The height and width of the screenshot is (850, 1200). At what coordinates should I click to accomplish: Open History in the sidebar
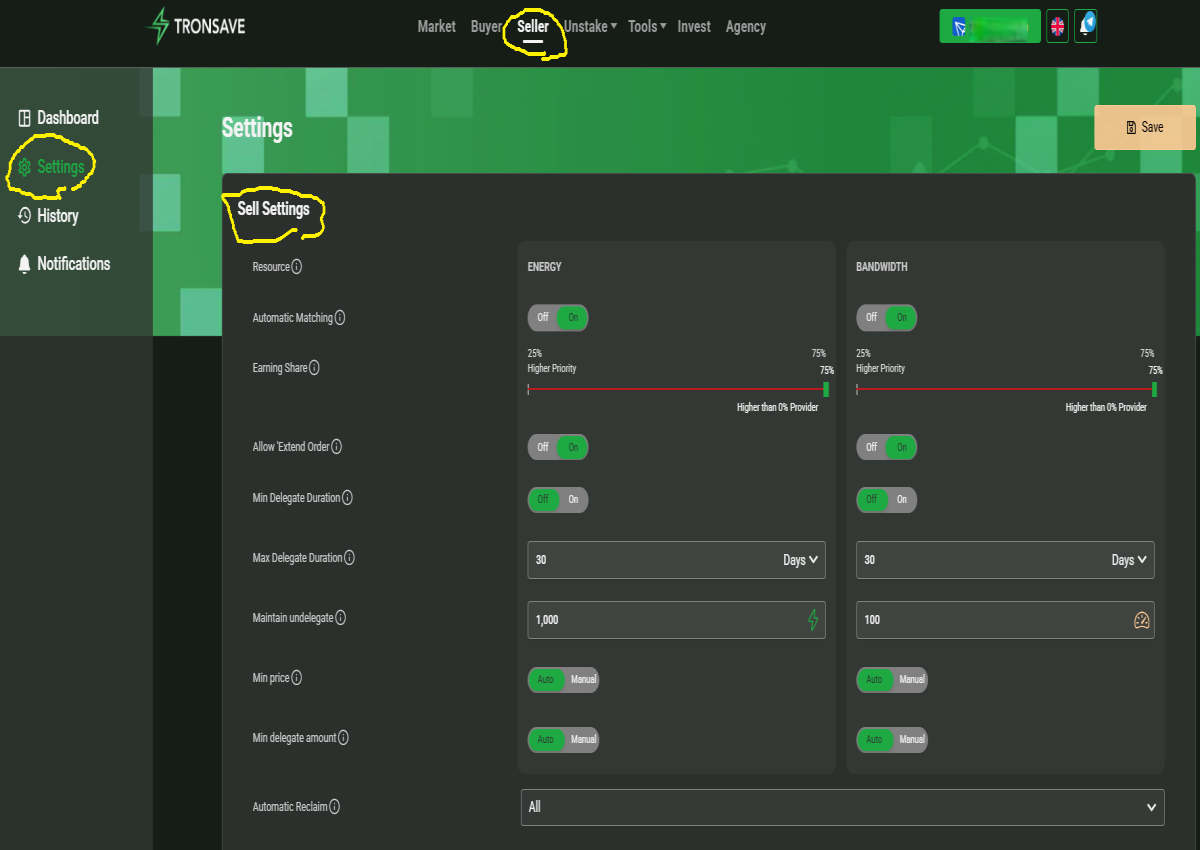pos(57,216)
